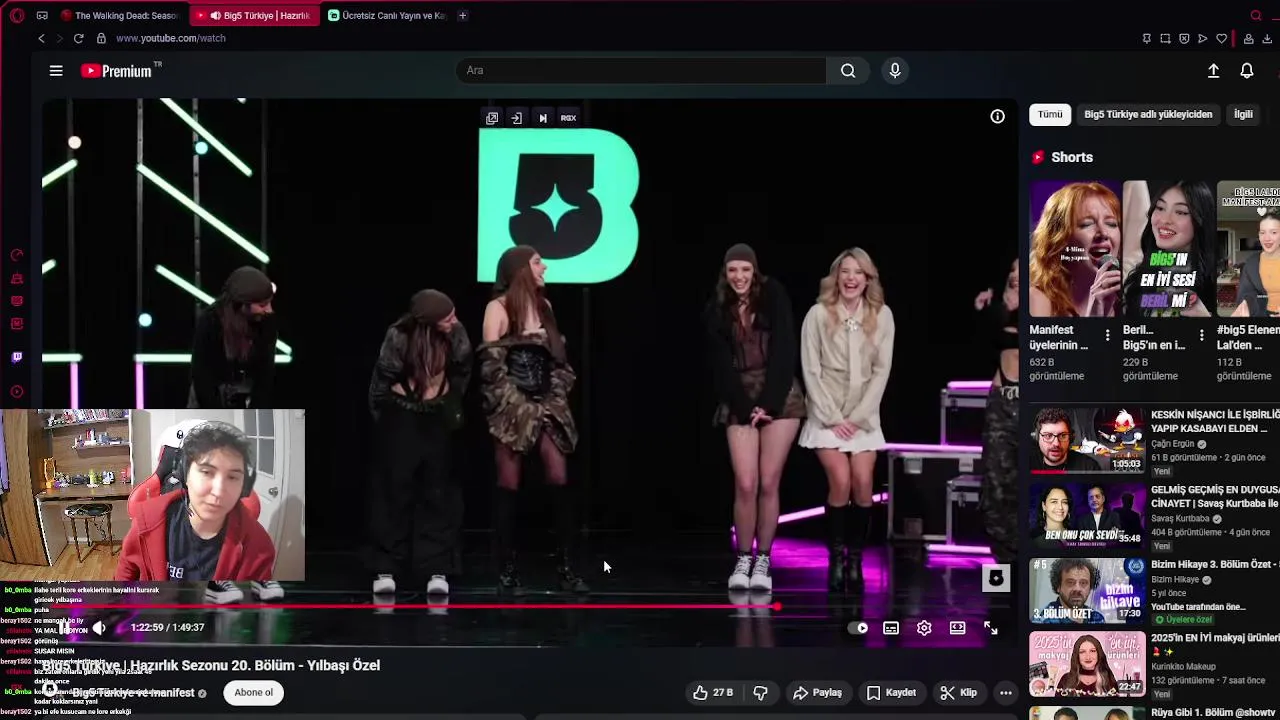
Task: Open the YouTube guide hamburger menu
Action: coord(56,70)
